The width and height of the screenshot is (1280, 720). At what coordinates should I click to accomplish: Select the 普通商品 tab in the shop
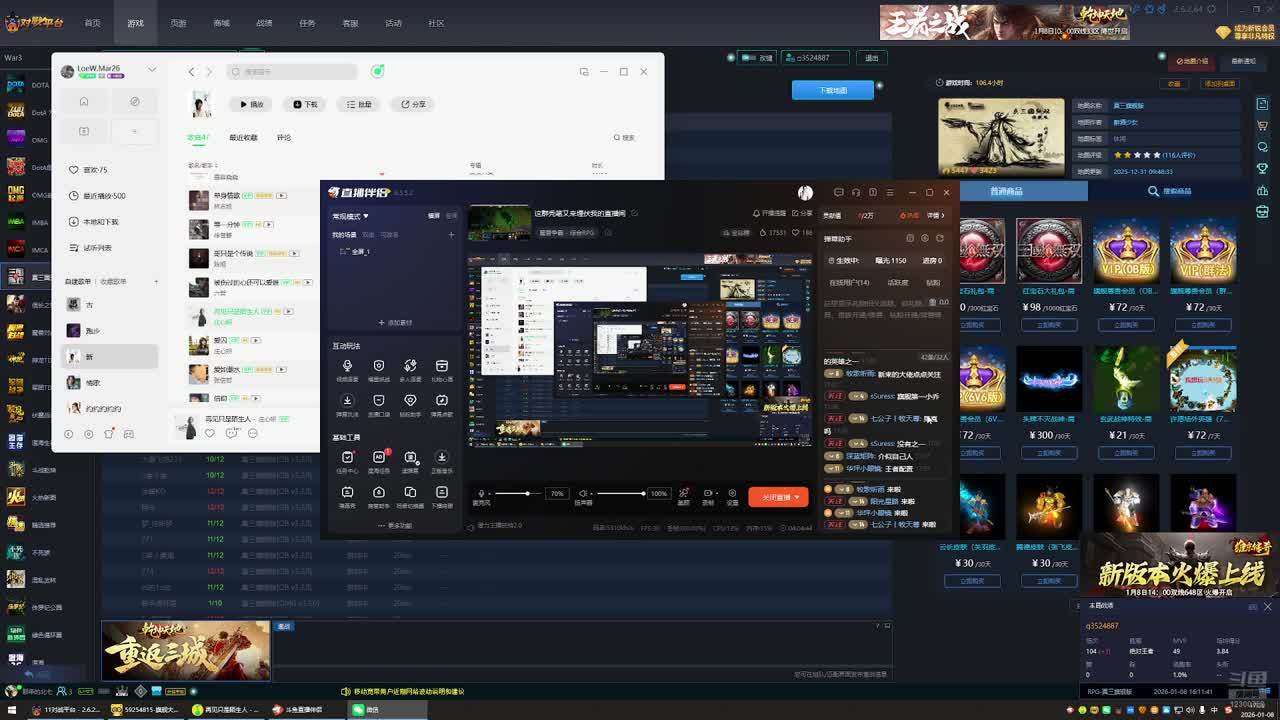coord(1006,191)
